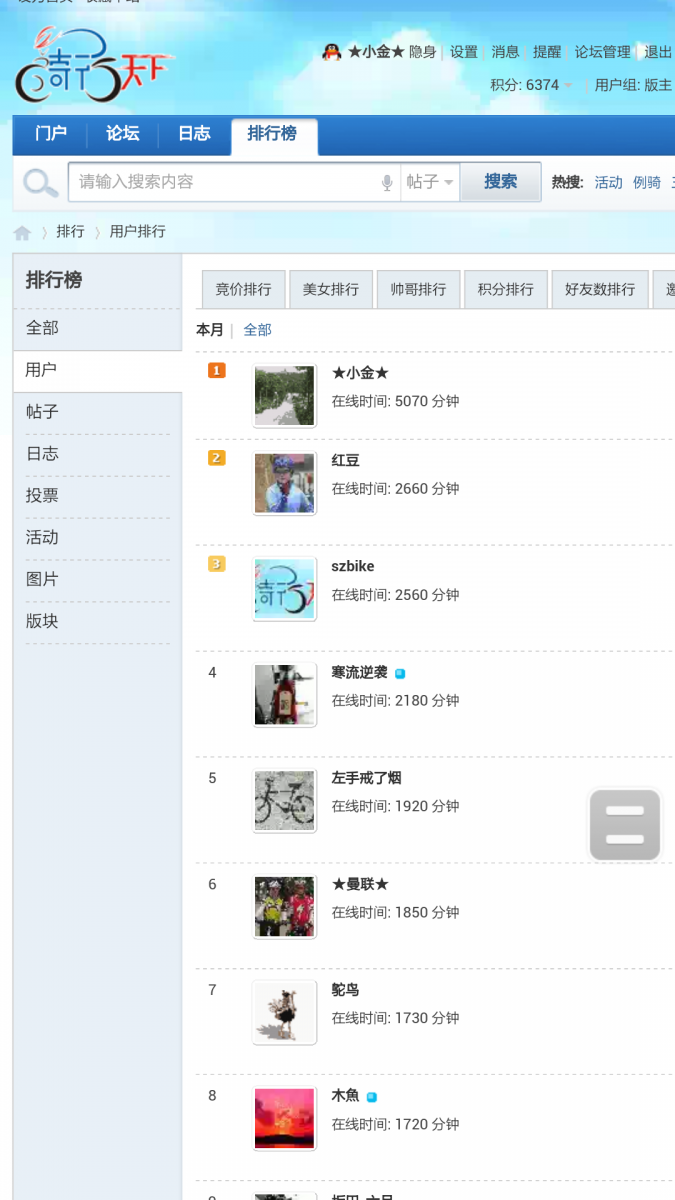
Task: Click the magnifying glass search icon
Action: click(x=40, y=183)
